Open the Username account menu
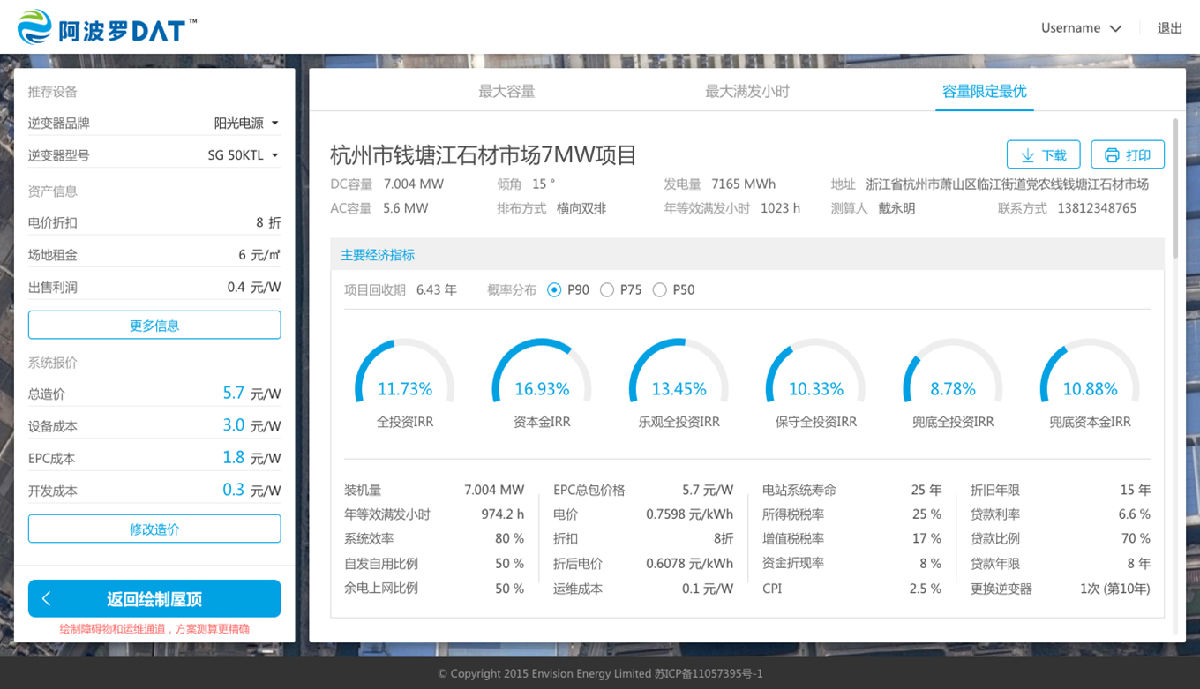This screenshot has height=689, width=1200. click(1080, 28)
